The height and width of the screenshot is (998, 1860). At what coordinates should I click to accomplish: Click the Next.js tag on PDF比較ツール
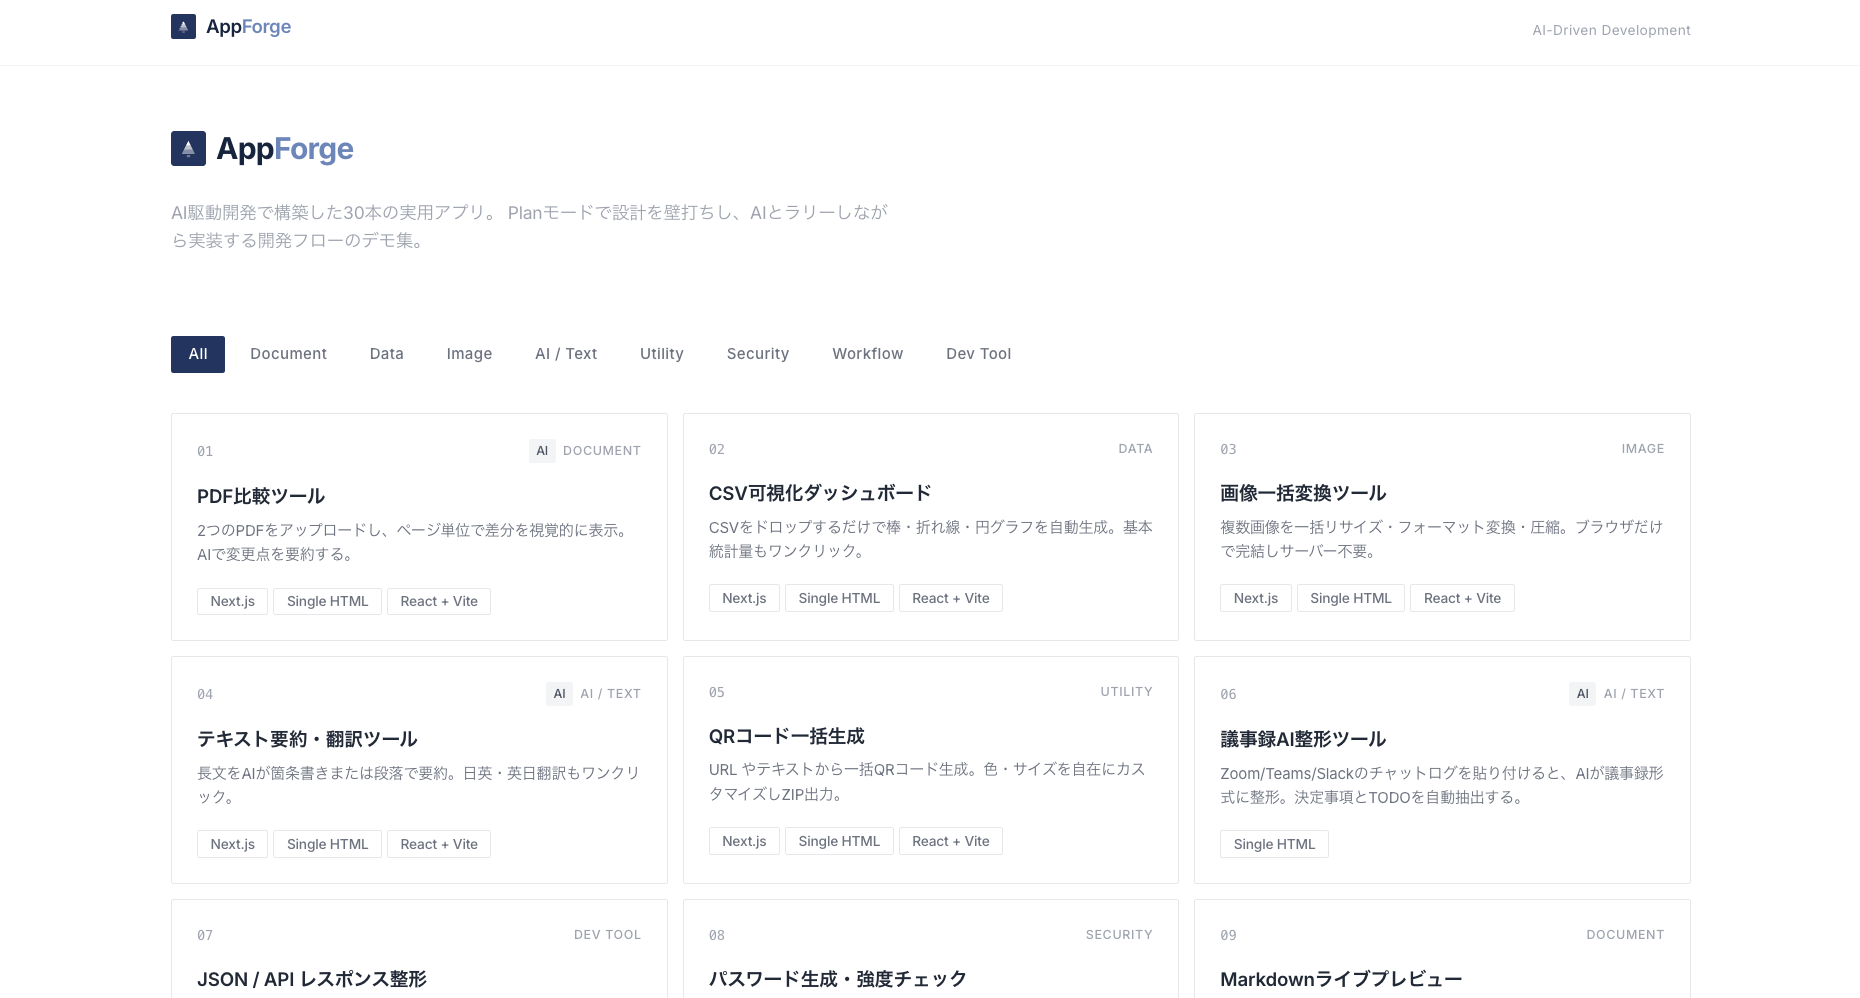pyautogui.click(x=231, y=601)
